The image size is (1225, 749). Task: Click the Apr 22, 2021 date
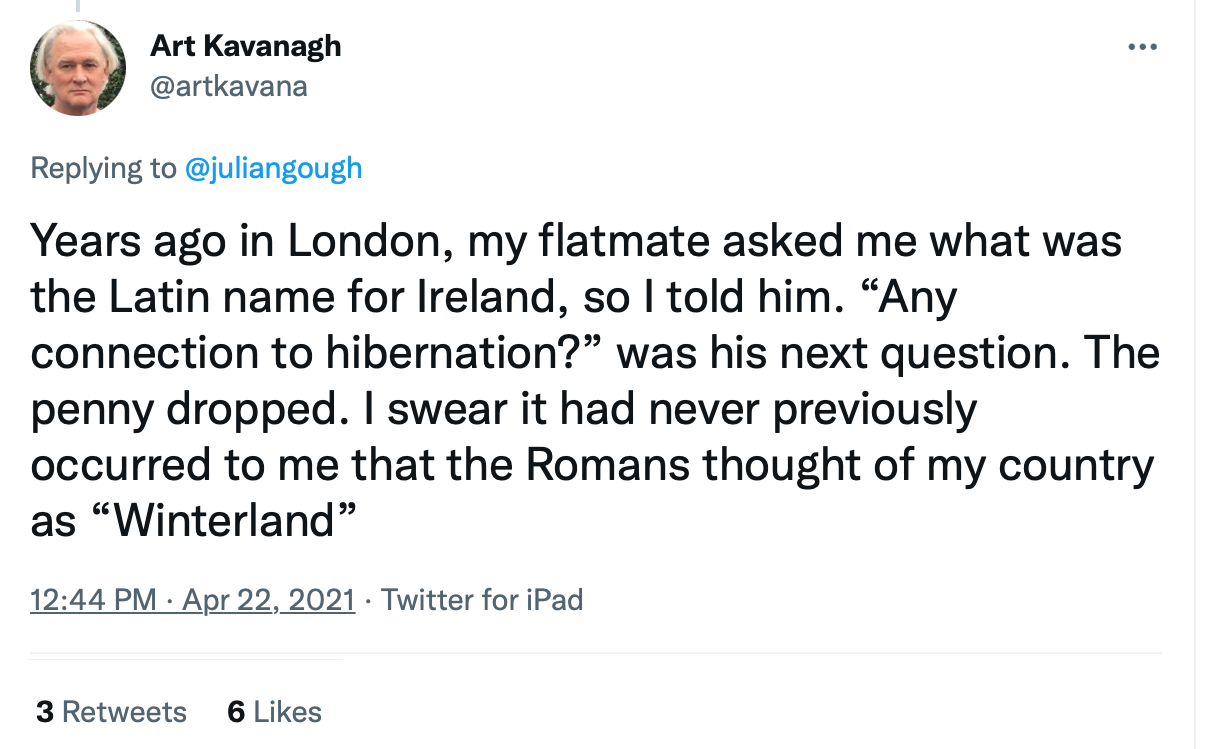(267, 600)
